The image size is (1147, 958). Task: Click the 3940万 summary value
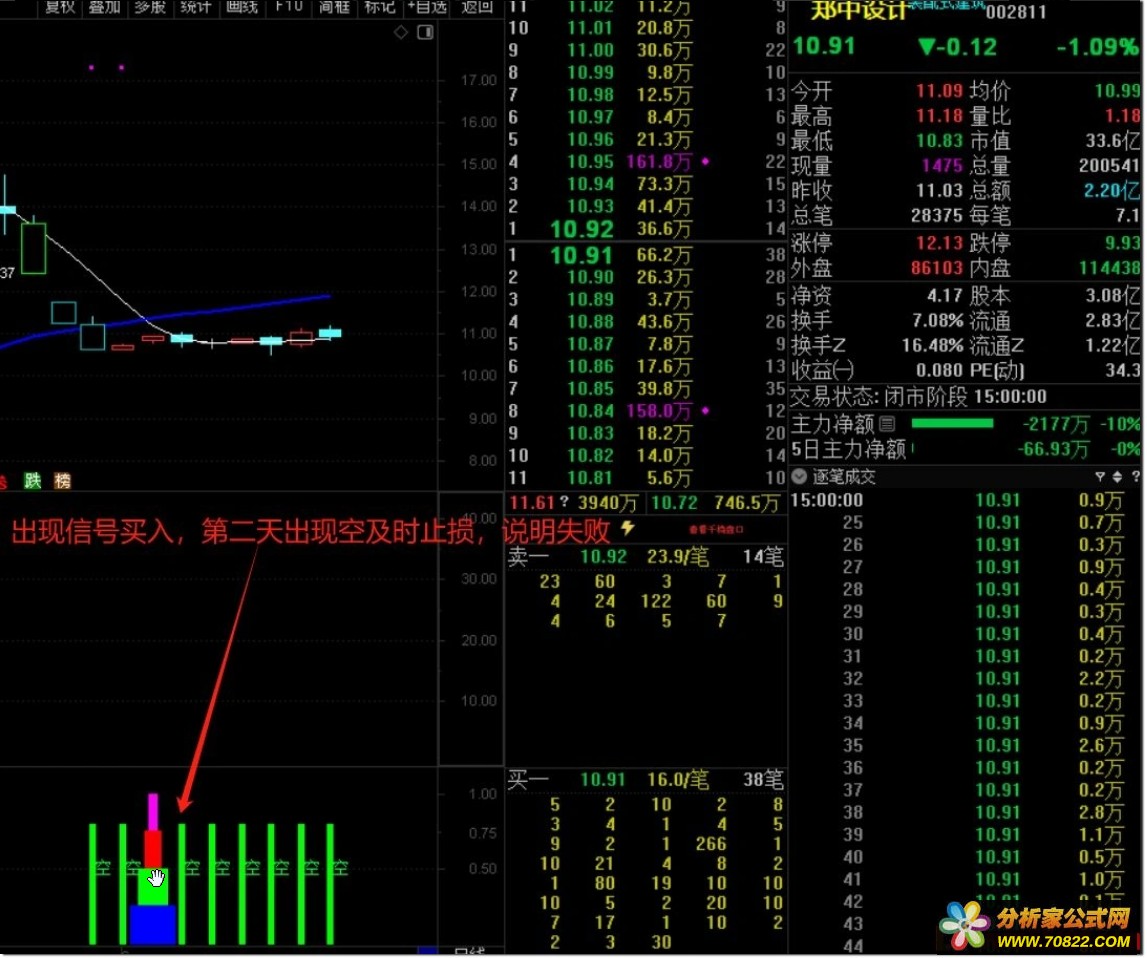click(607, 503)
